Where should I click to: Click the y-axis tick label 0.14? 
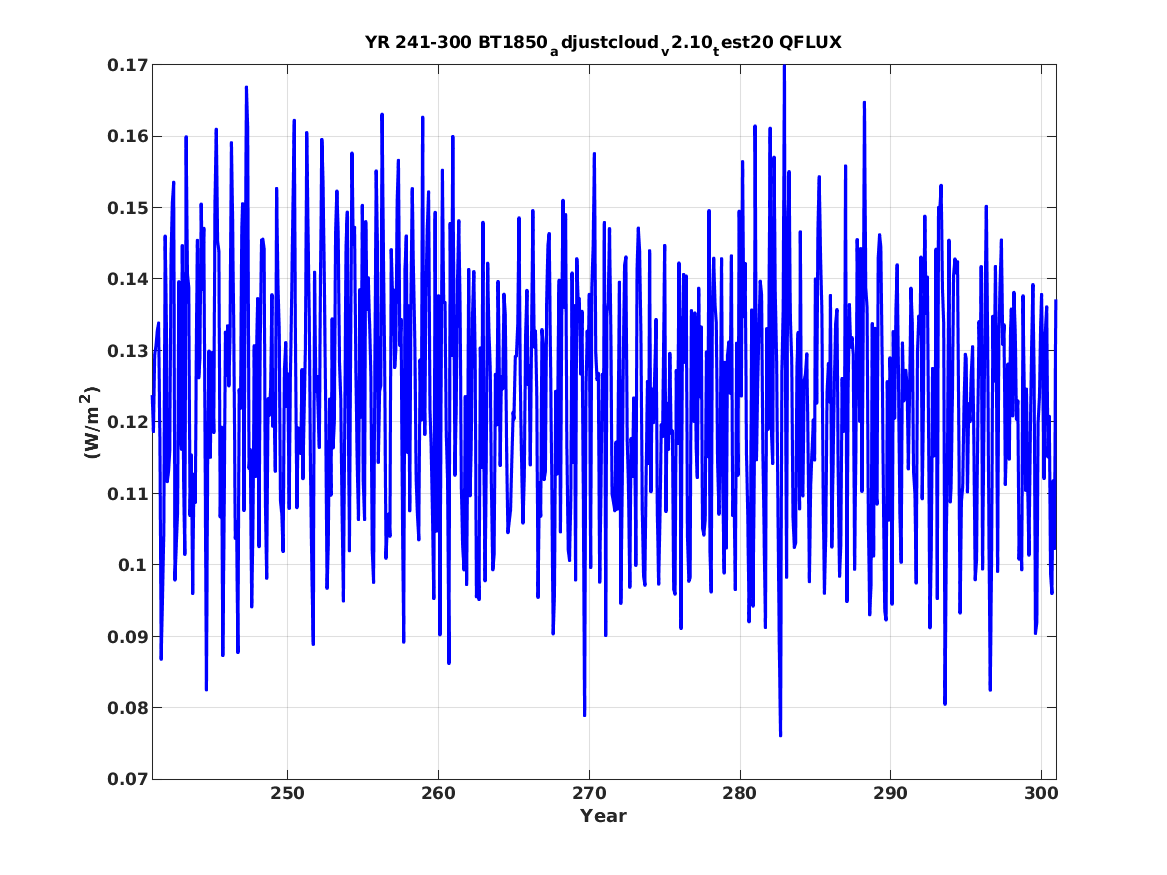(x=127, y=279)
